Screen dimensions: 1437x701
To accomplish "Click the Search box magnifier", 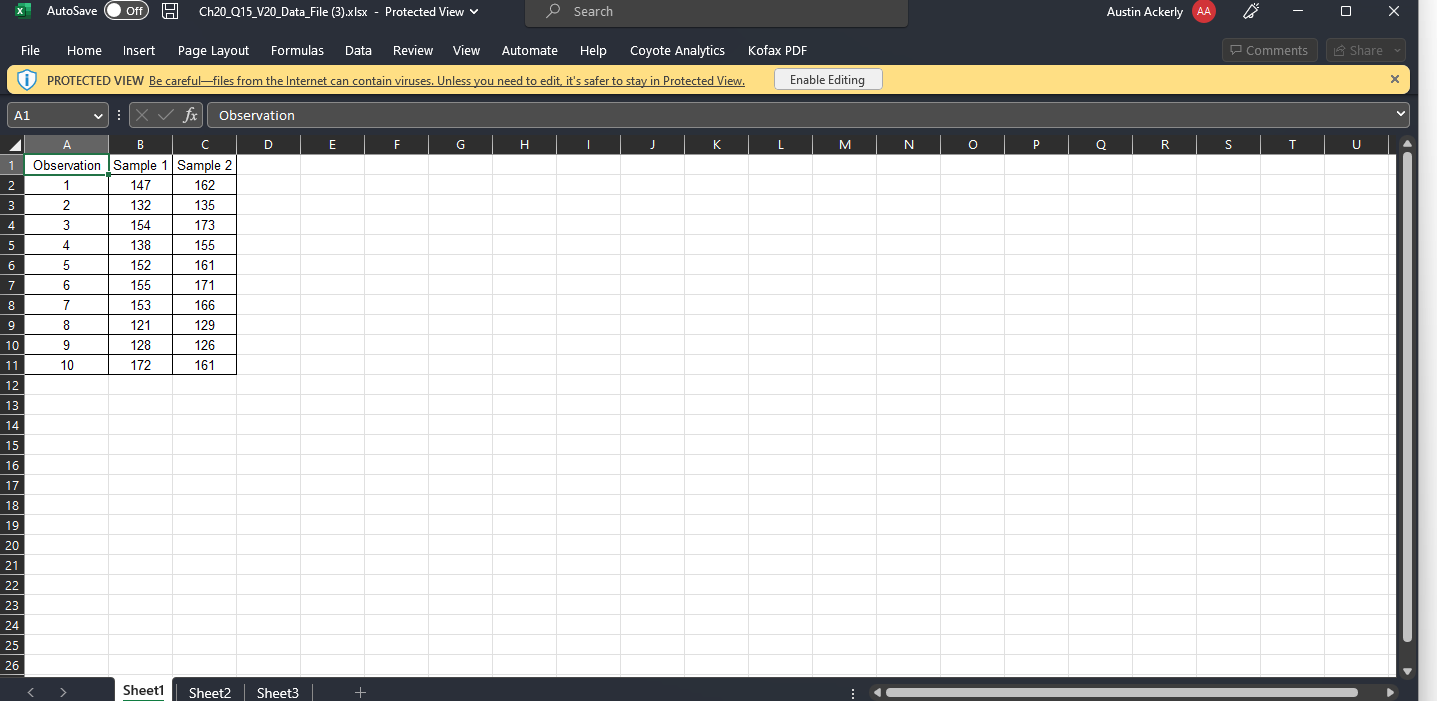I will (x=554, y=11).
